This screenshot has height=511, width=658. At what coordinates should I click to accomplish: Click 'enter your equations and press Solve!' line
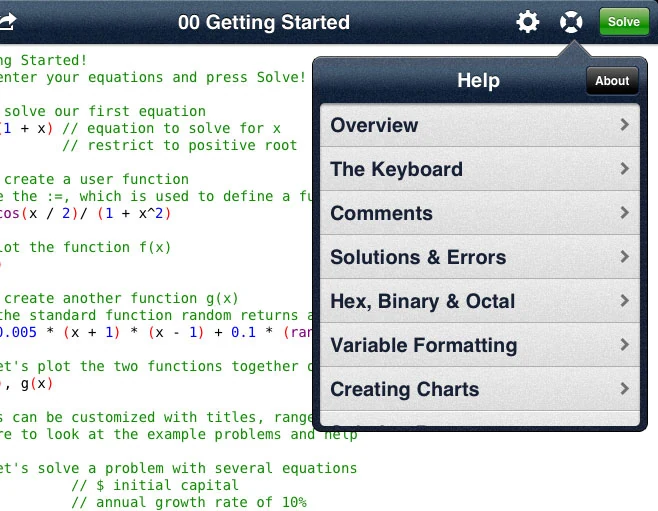(153, 77)
